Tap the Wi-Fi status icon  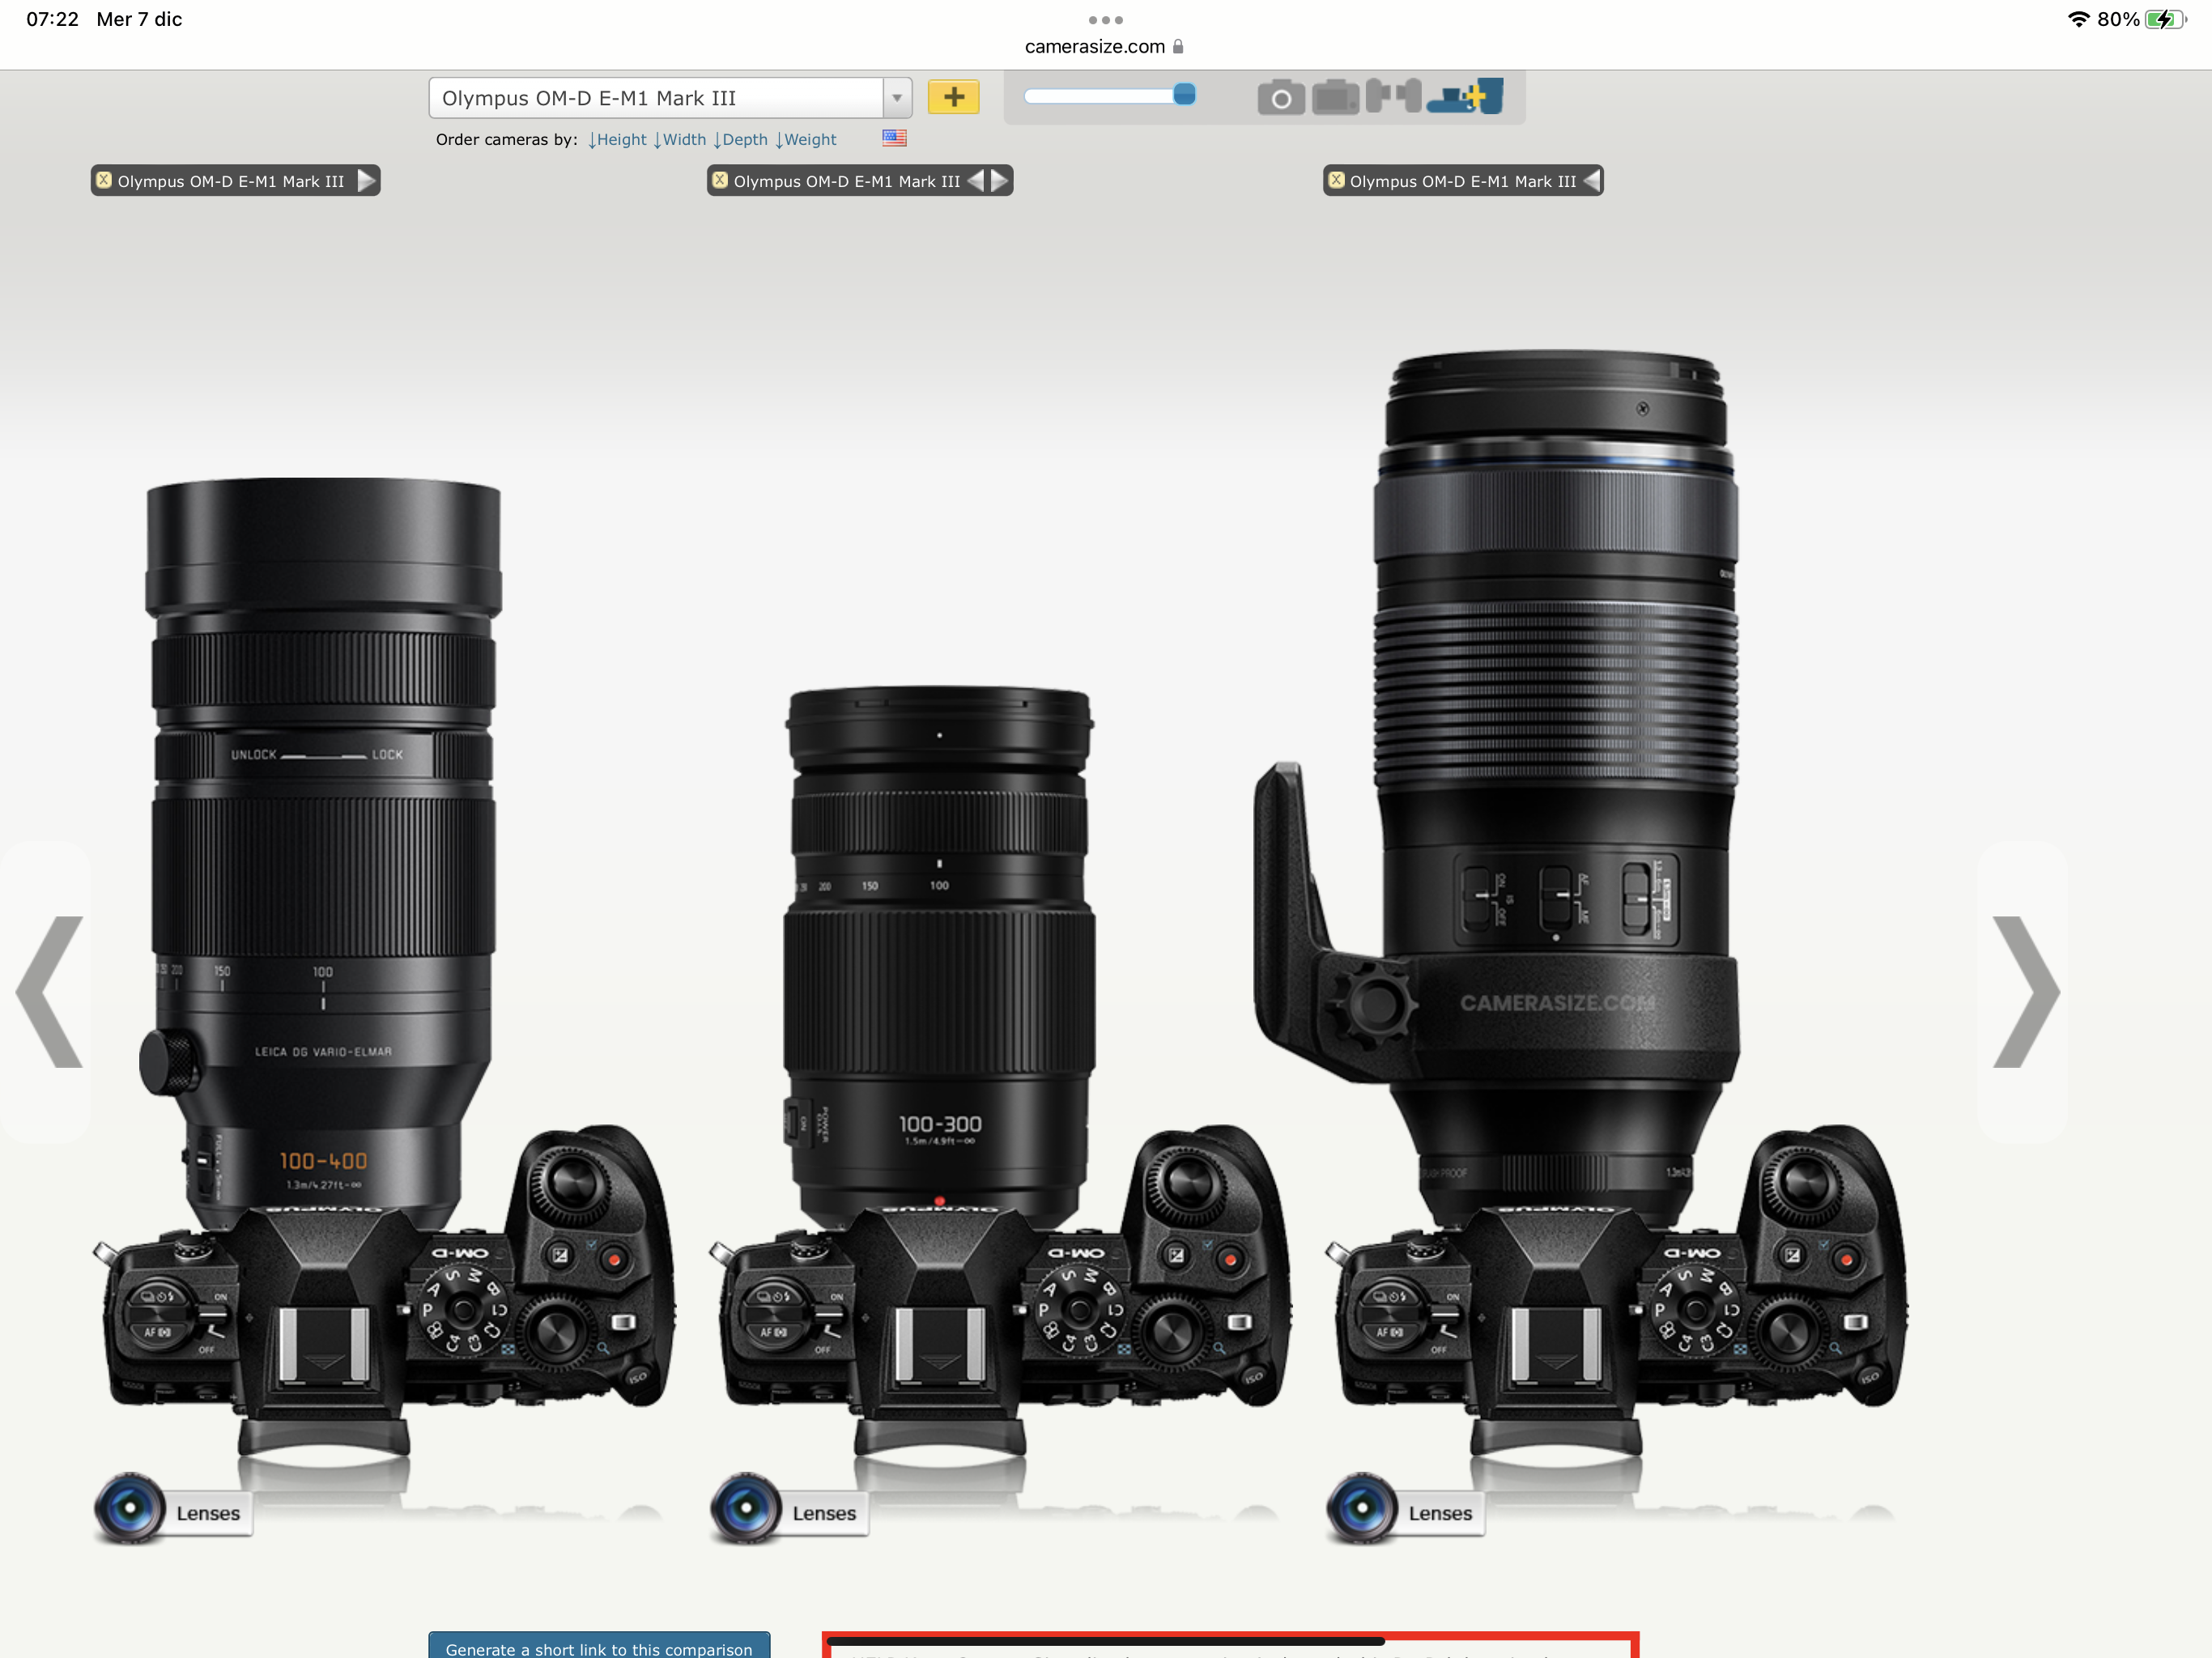pos(2078,19)
